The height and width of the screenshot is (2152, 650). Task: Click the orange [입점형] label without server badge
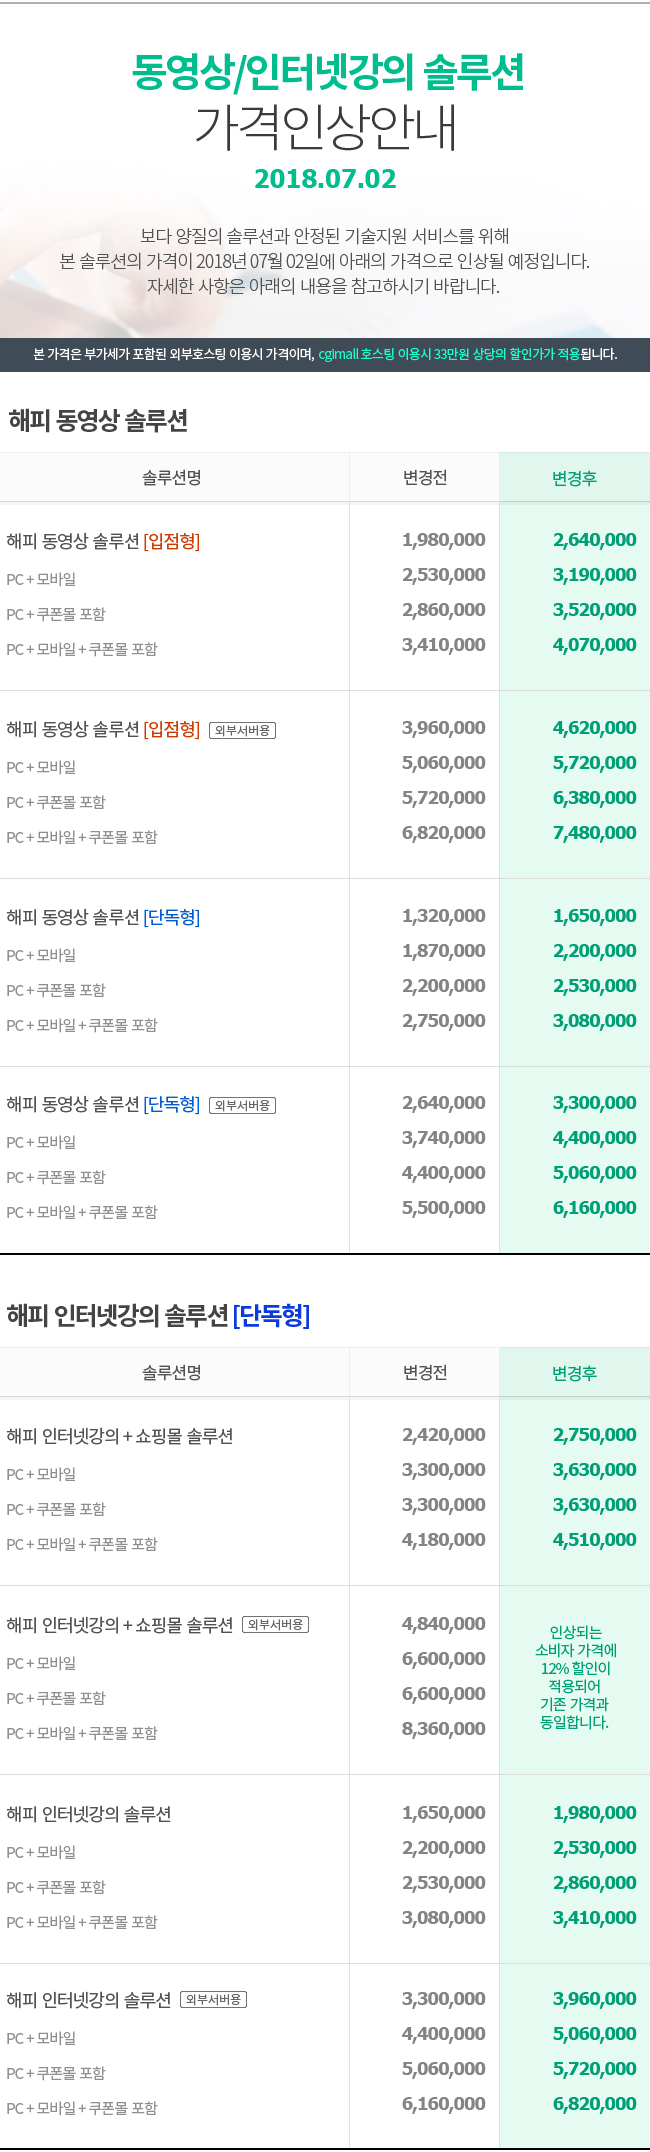coord(172,541)
